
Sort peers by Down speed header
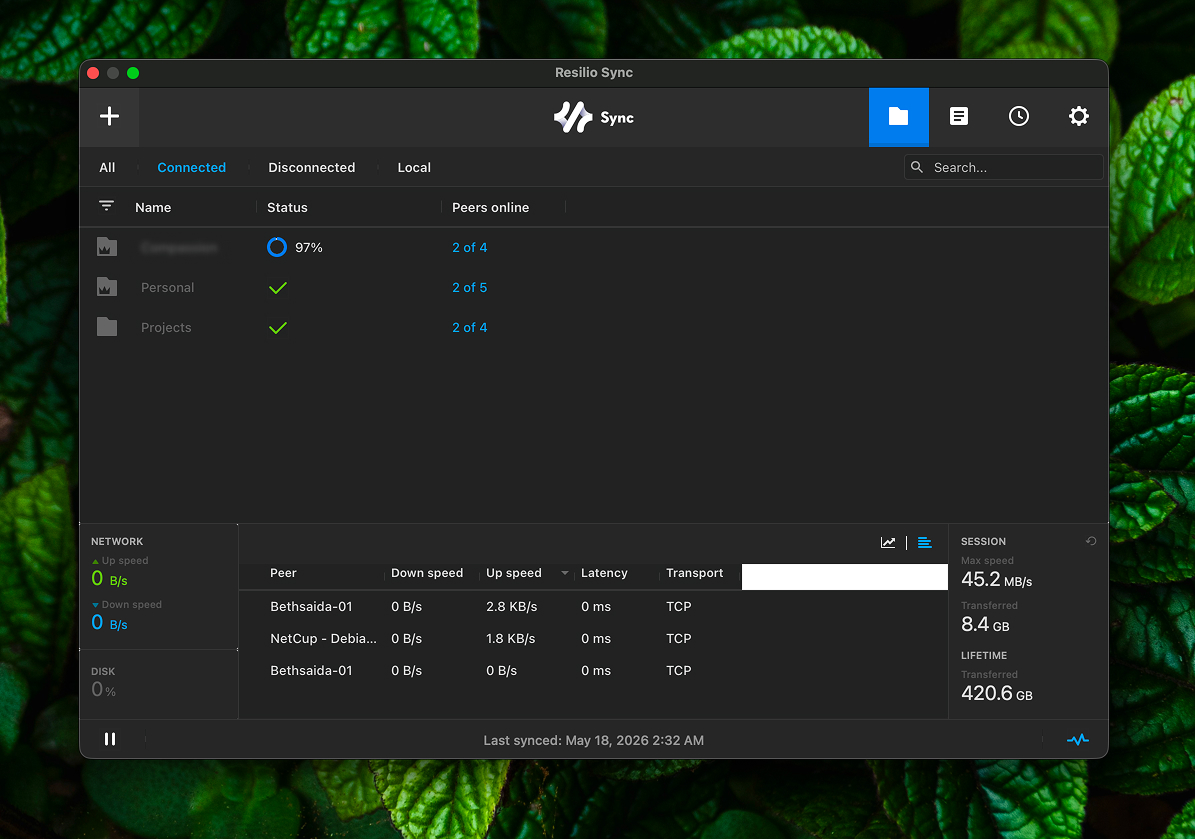point(427,572)
